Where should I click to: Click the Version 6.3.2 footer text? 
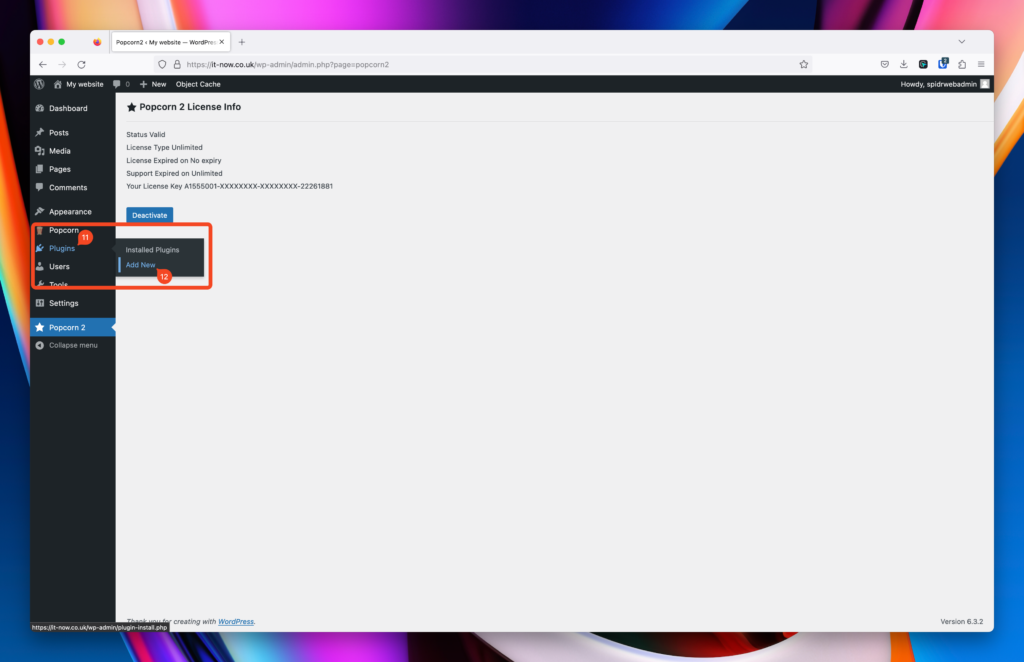(961, 622)
